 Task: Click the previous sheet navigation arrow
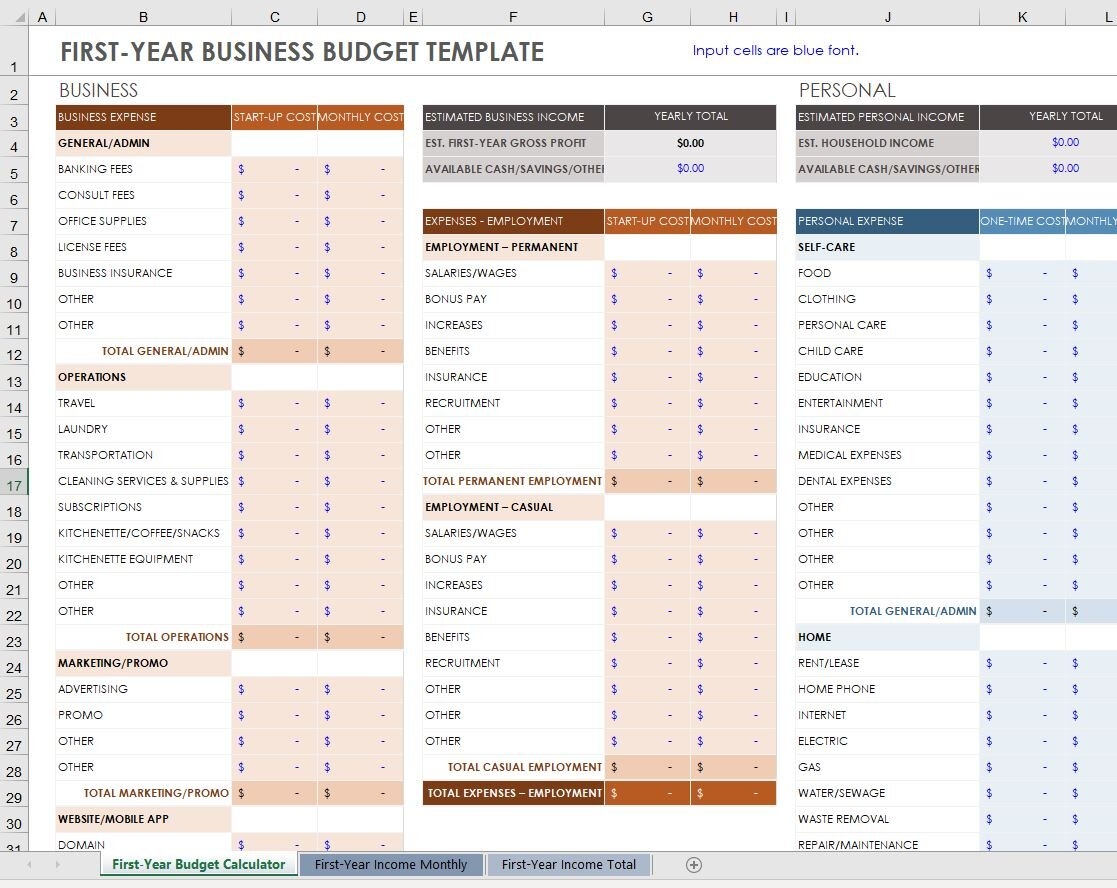(x=29, y=865)
